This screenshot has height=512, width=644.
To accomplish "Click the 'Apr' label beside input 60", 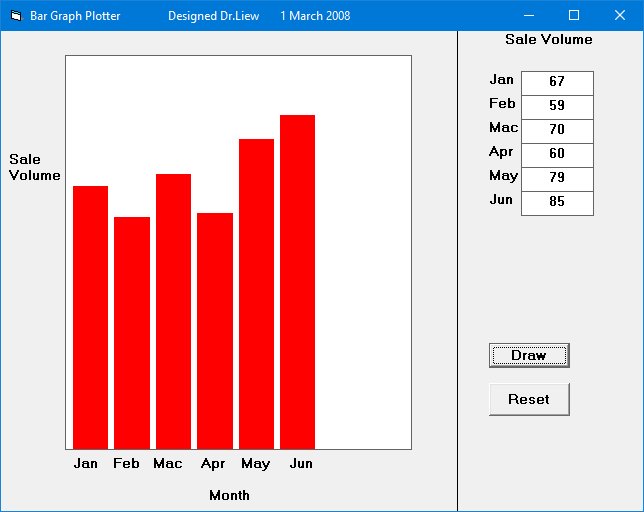I will [501, 152].
